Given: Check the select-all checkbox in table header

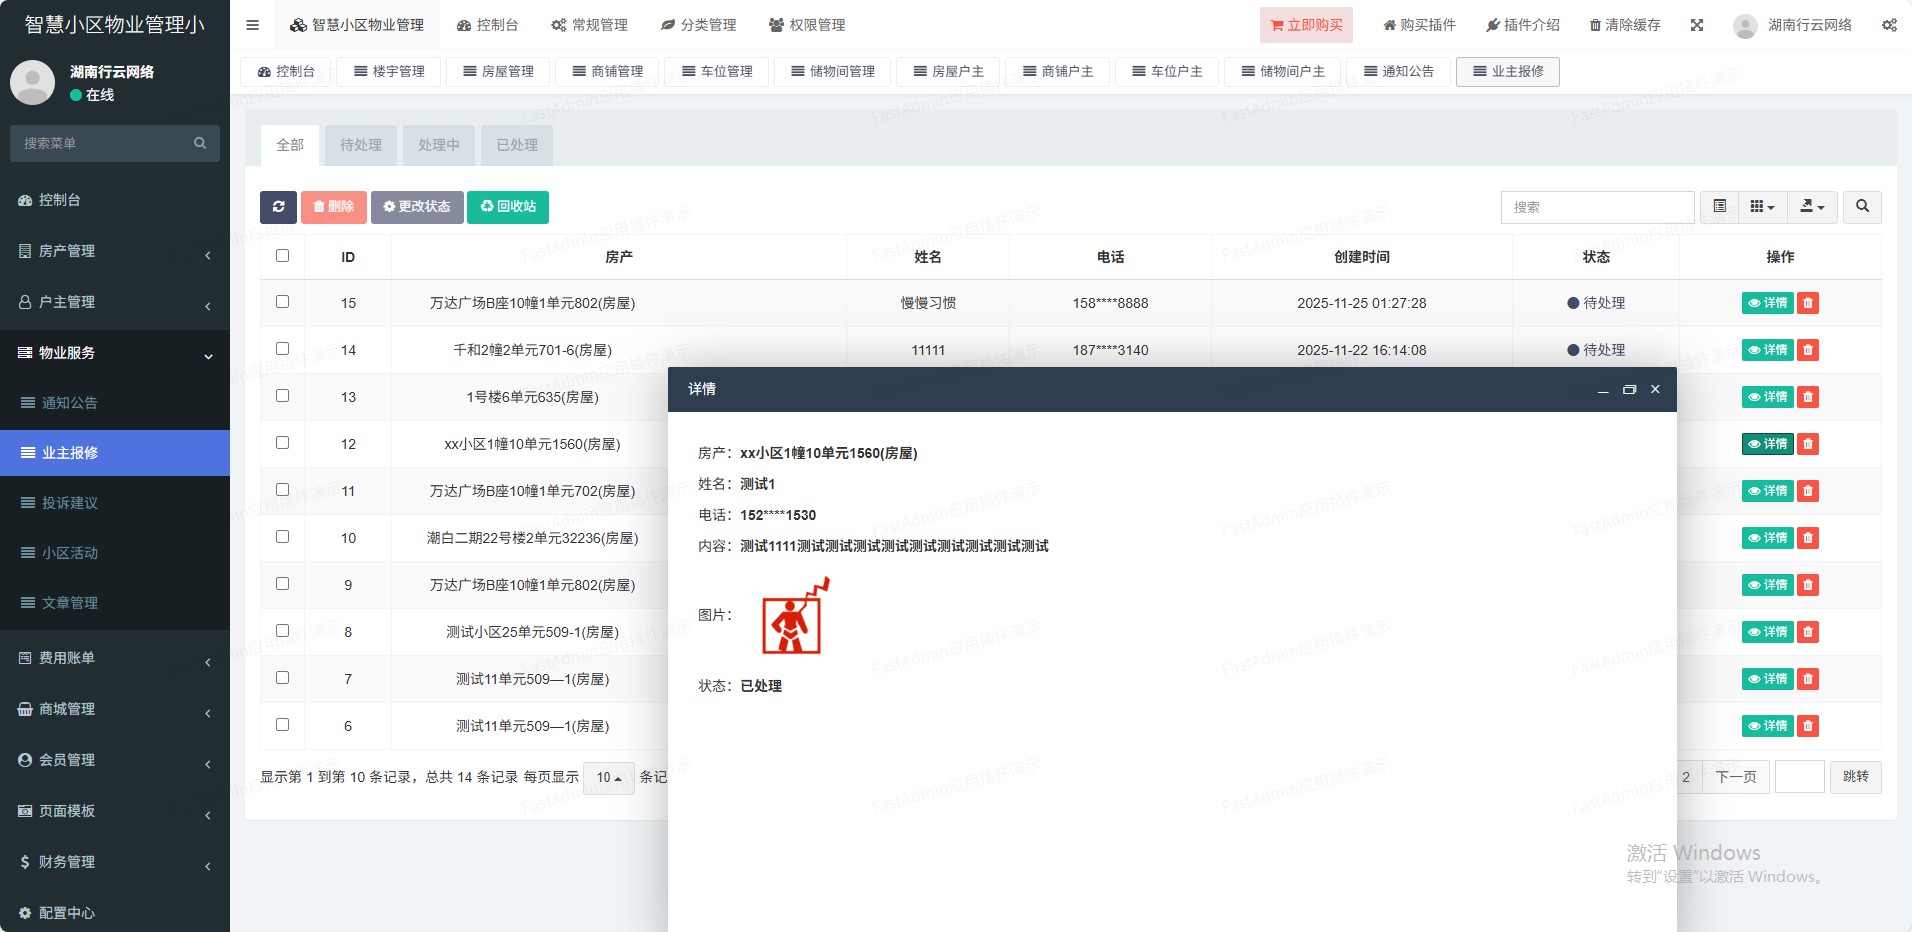Looking at the screenshot, I should 283,256.
